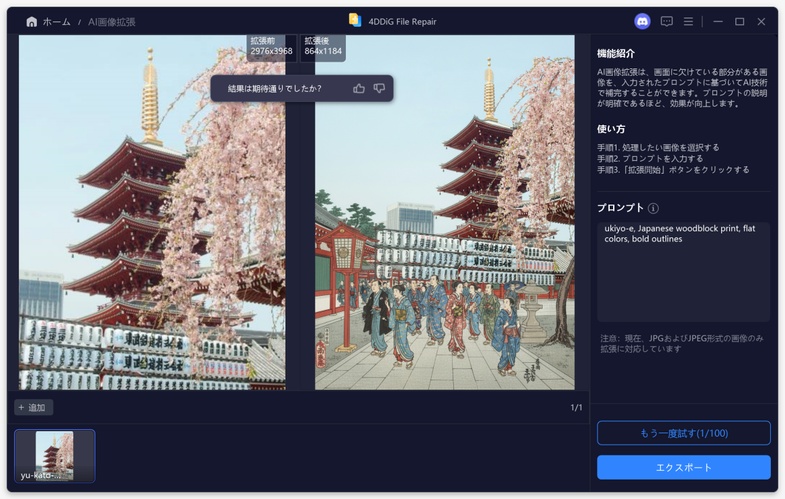Image resolution: width=785 pixels, height=499 pixels.
Task: Open the feedback chat icon
Action: coord(666,22)
